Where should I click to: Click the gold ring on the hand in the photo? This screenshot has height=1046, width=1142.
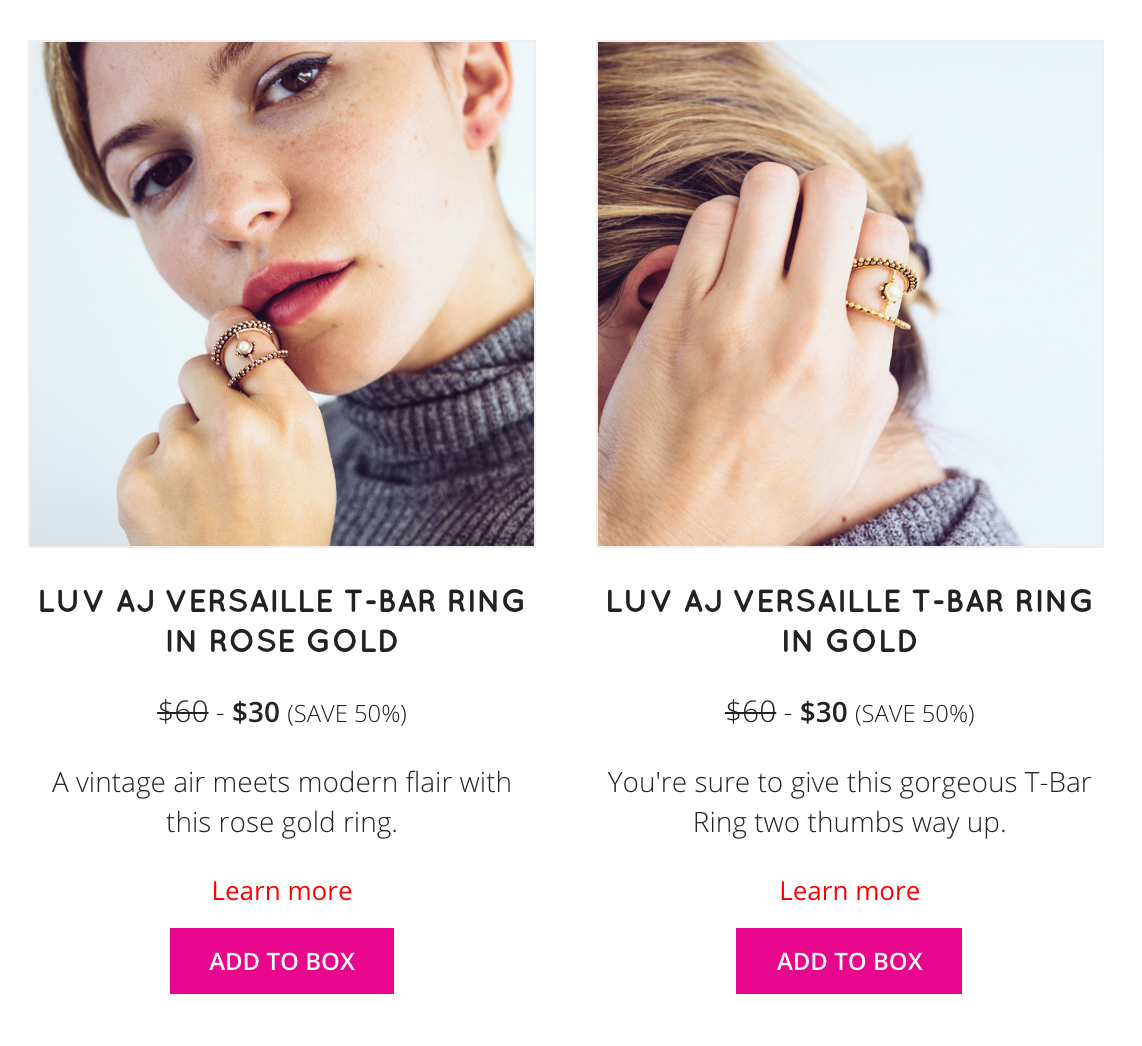click(x=883, y=293)
